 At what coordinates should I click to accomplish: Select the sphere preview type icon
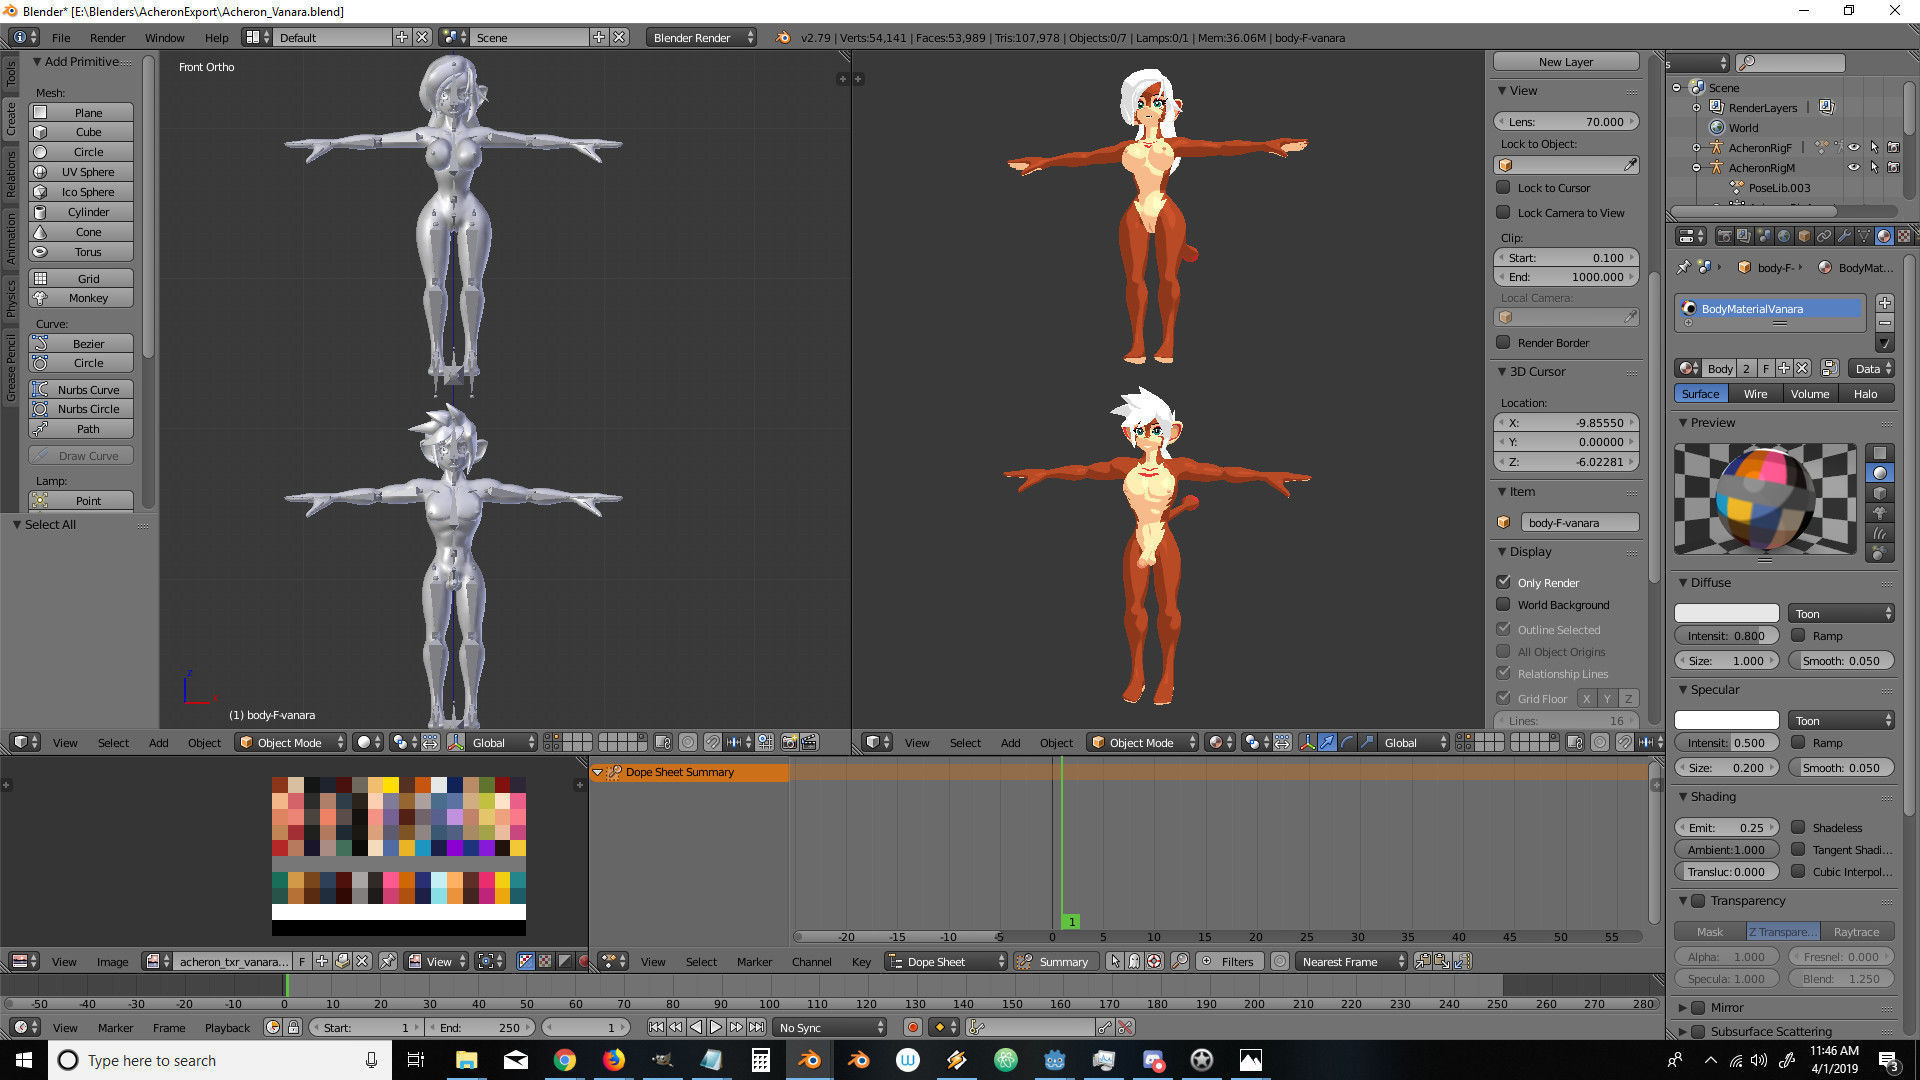tap(1880, 473)
